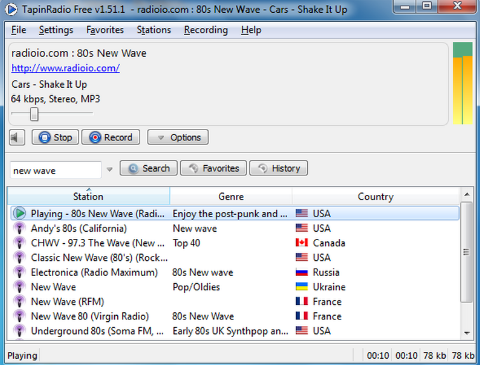This screenshot has height=365, width=480.
Task: Click the USA flag in the playing row
Action: (x=302, y=213)
